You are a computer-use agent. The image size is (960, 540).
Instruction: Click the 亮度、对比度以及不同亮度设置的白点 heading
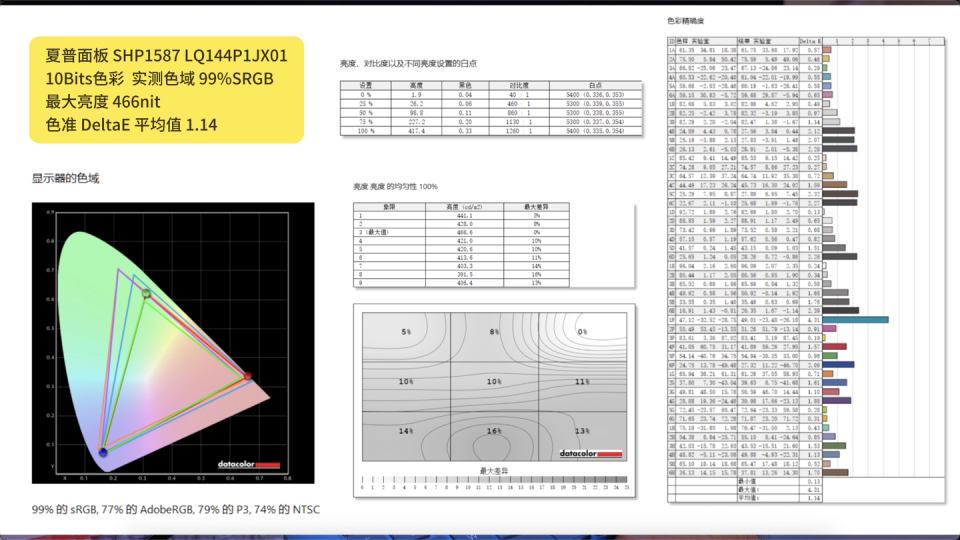[x=408, y=63]
